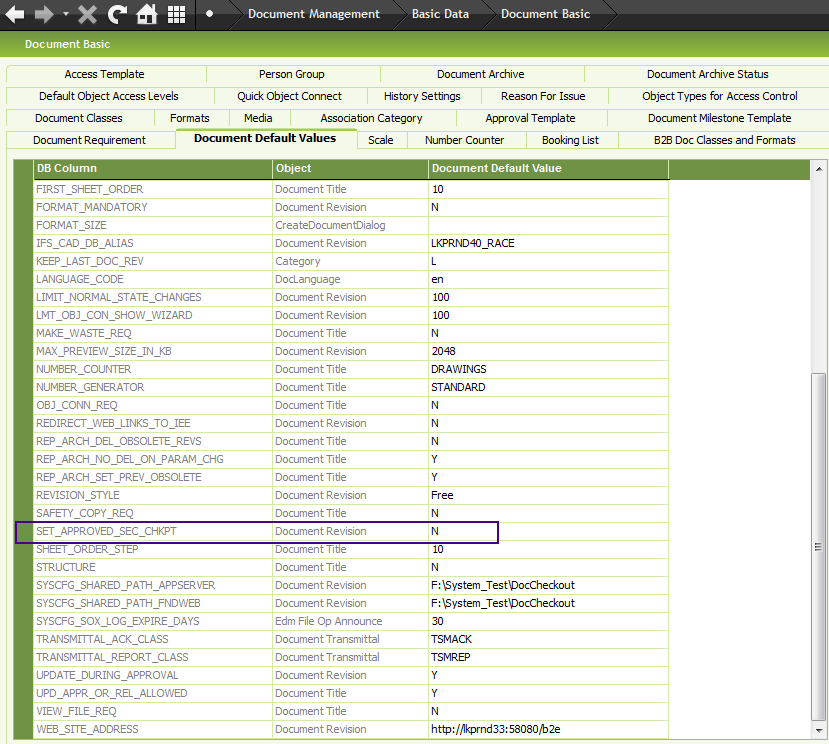This screenshot has width=829, height=744.
Task: Open the Document Archive Status tab
Action: tap(707, 74)
